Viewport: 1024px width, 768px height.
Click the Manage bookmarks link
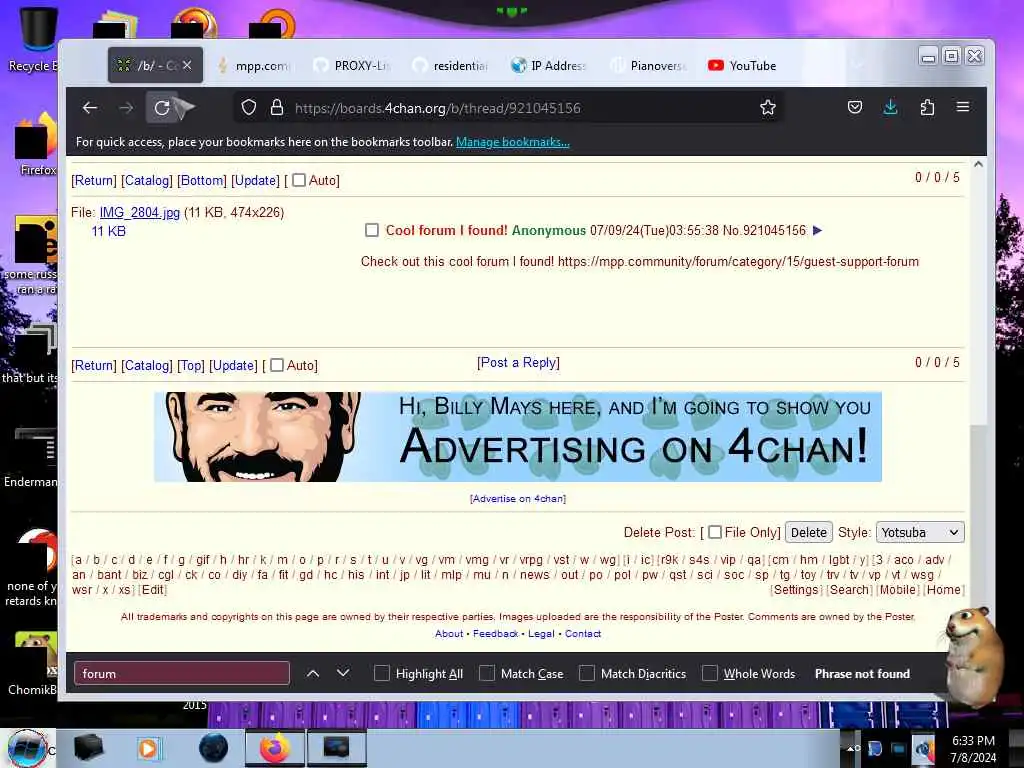tap(513, 142)
